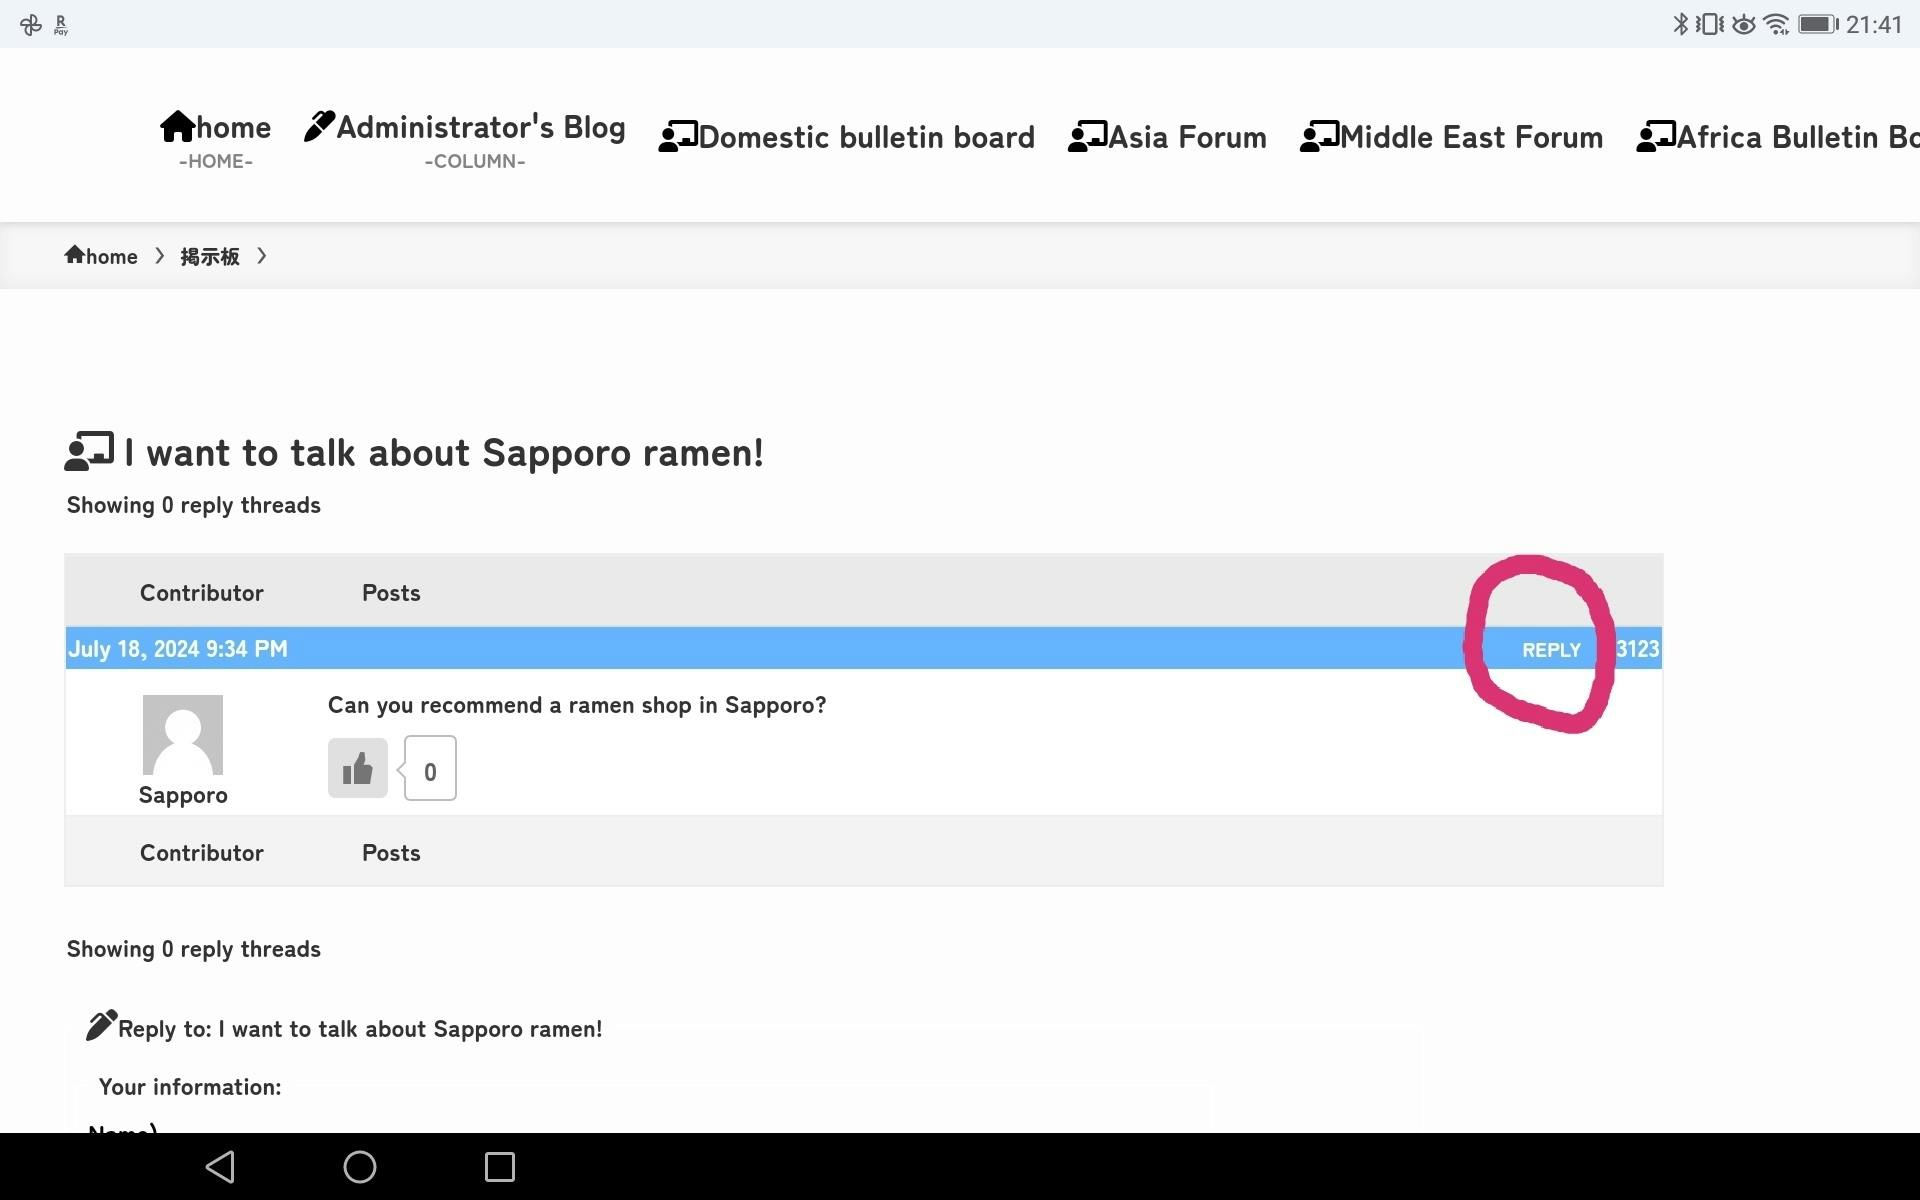The height and width of the screenshot is (1200, 1920).
Task: Tap the house icon in breadcrumb
Action: (x=74, y=255)
